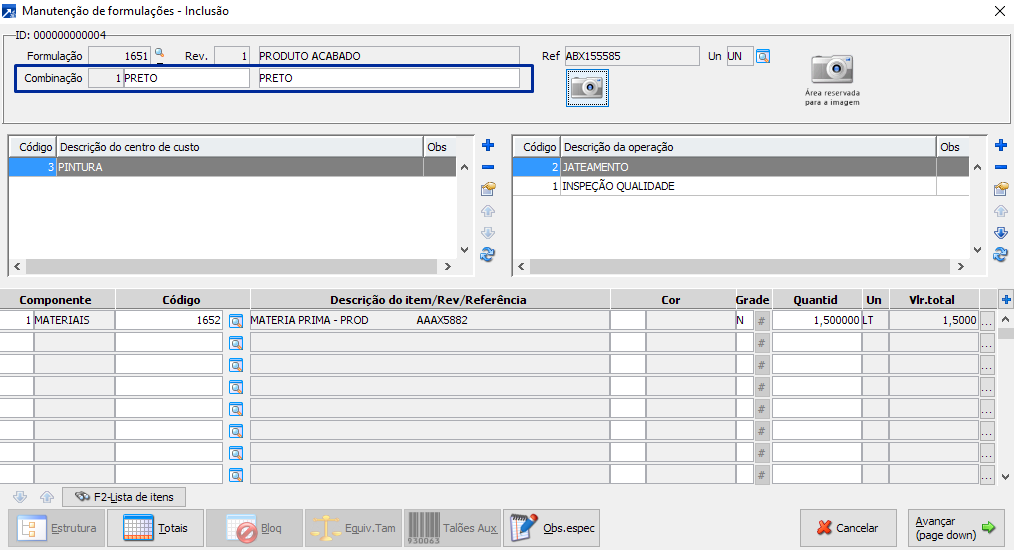This screenshot has height=550, width=1014.
Task: Add an operation with the plus icon
Action: tap(1001, 146)
